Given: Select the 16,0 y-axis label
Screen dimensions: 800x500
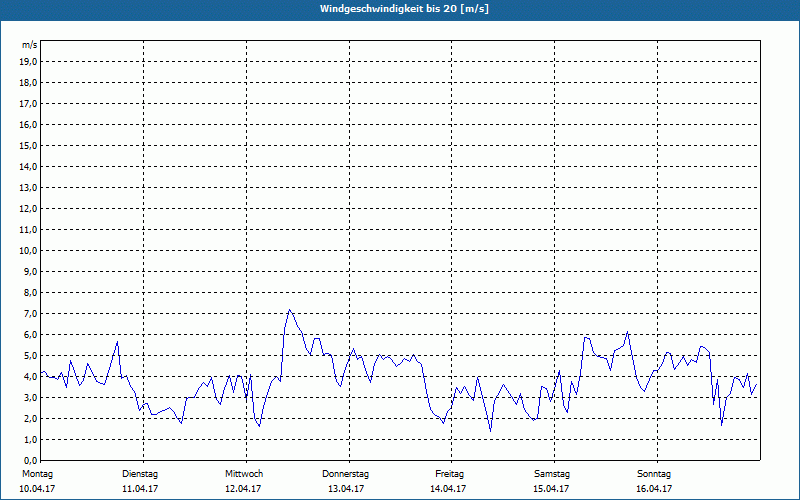Looking at the screenshot, I should pyautogui.click(x=28, y=124).
